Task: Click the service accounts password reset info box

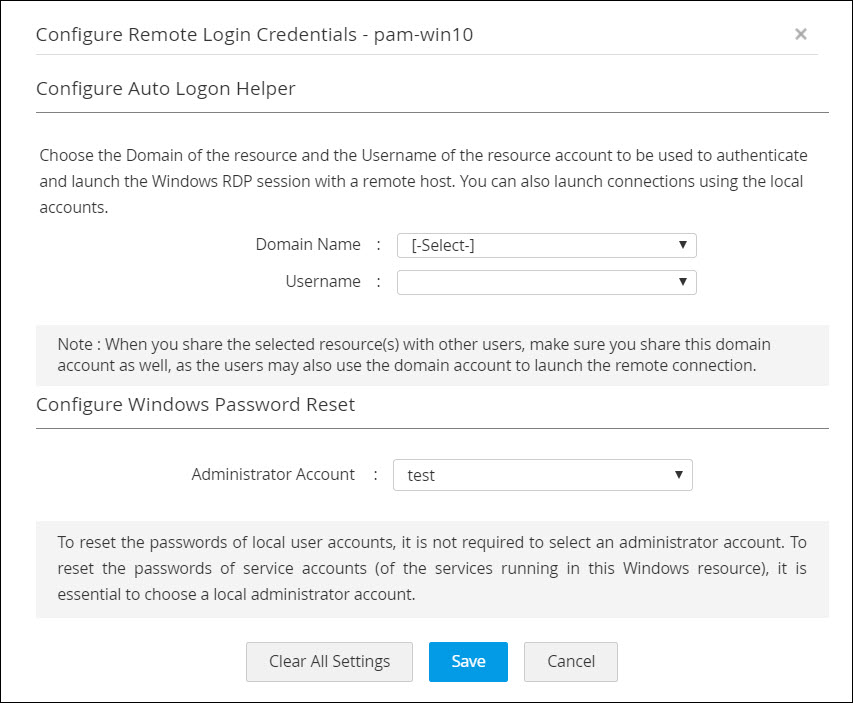Action: (x=432, y=569)
